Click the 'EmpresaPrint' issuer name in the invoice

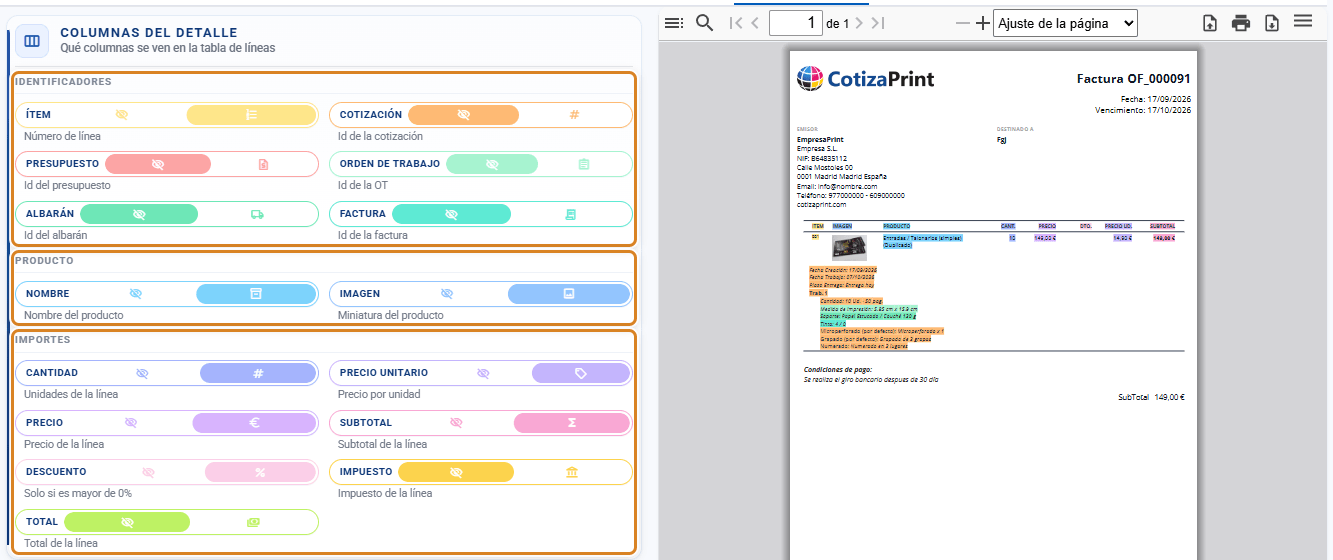tap(820, 139)
